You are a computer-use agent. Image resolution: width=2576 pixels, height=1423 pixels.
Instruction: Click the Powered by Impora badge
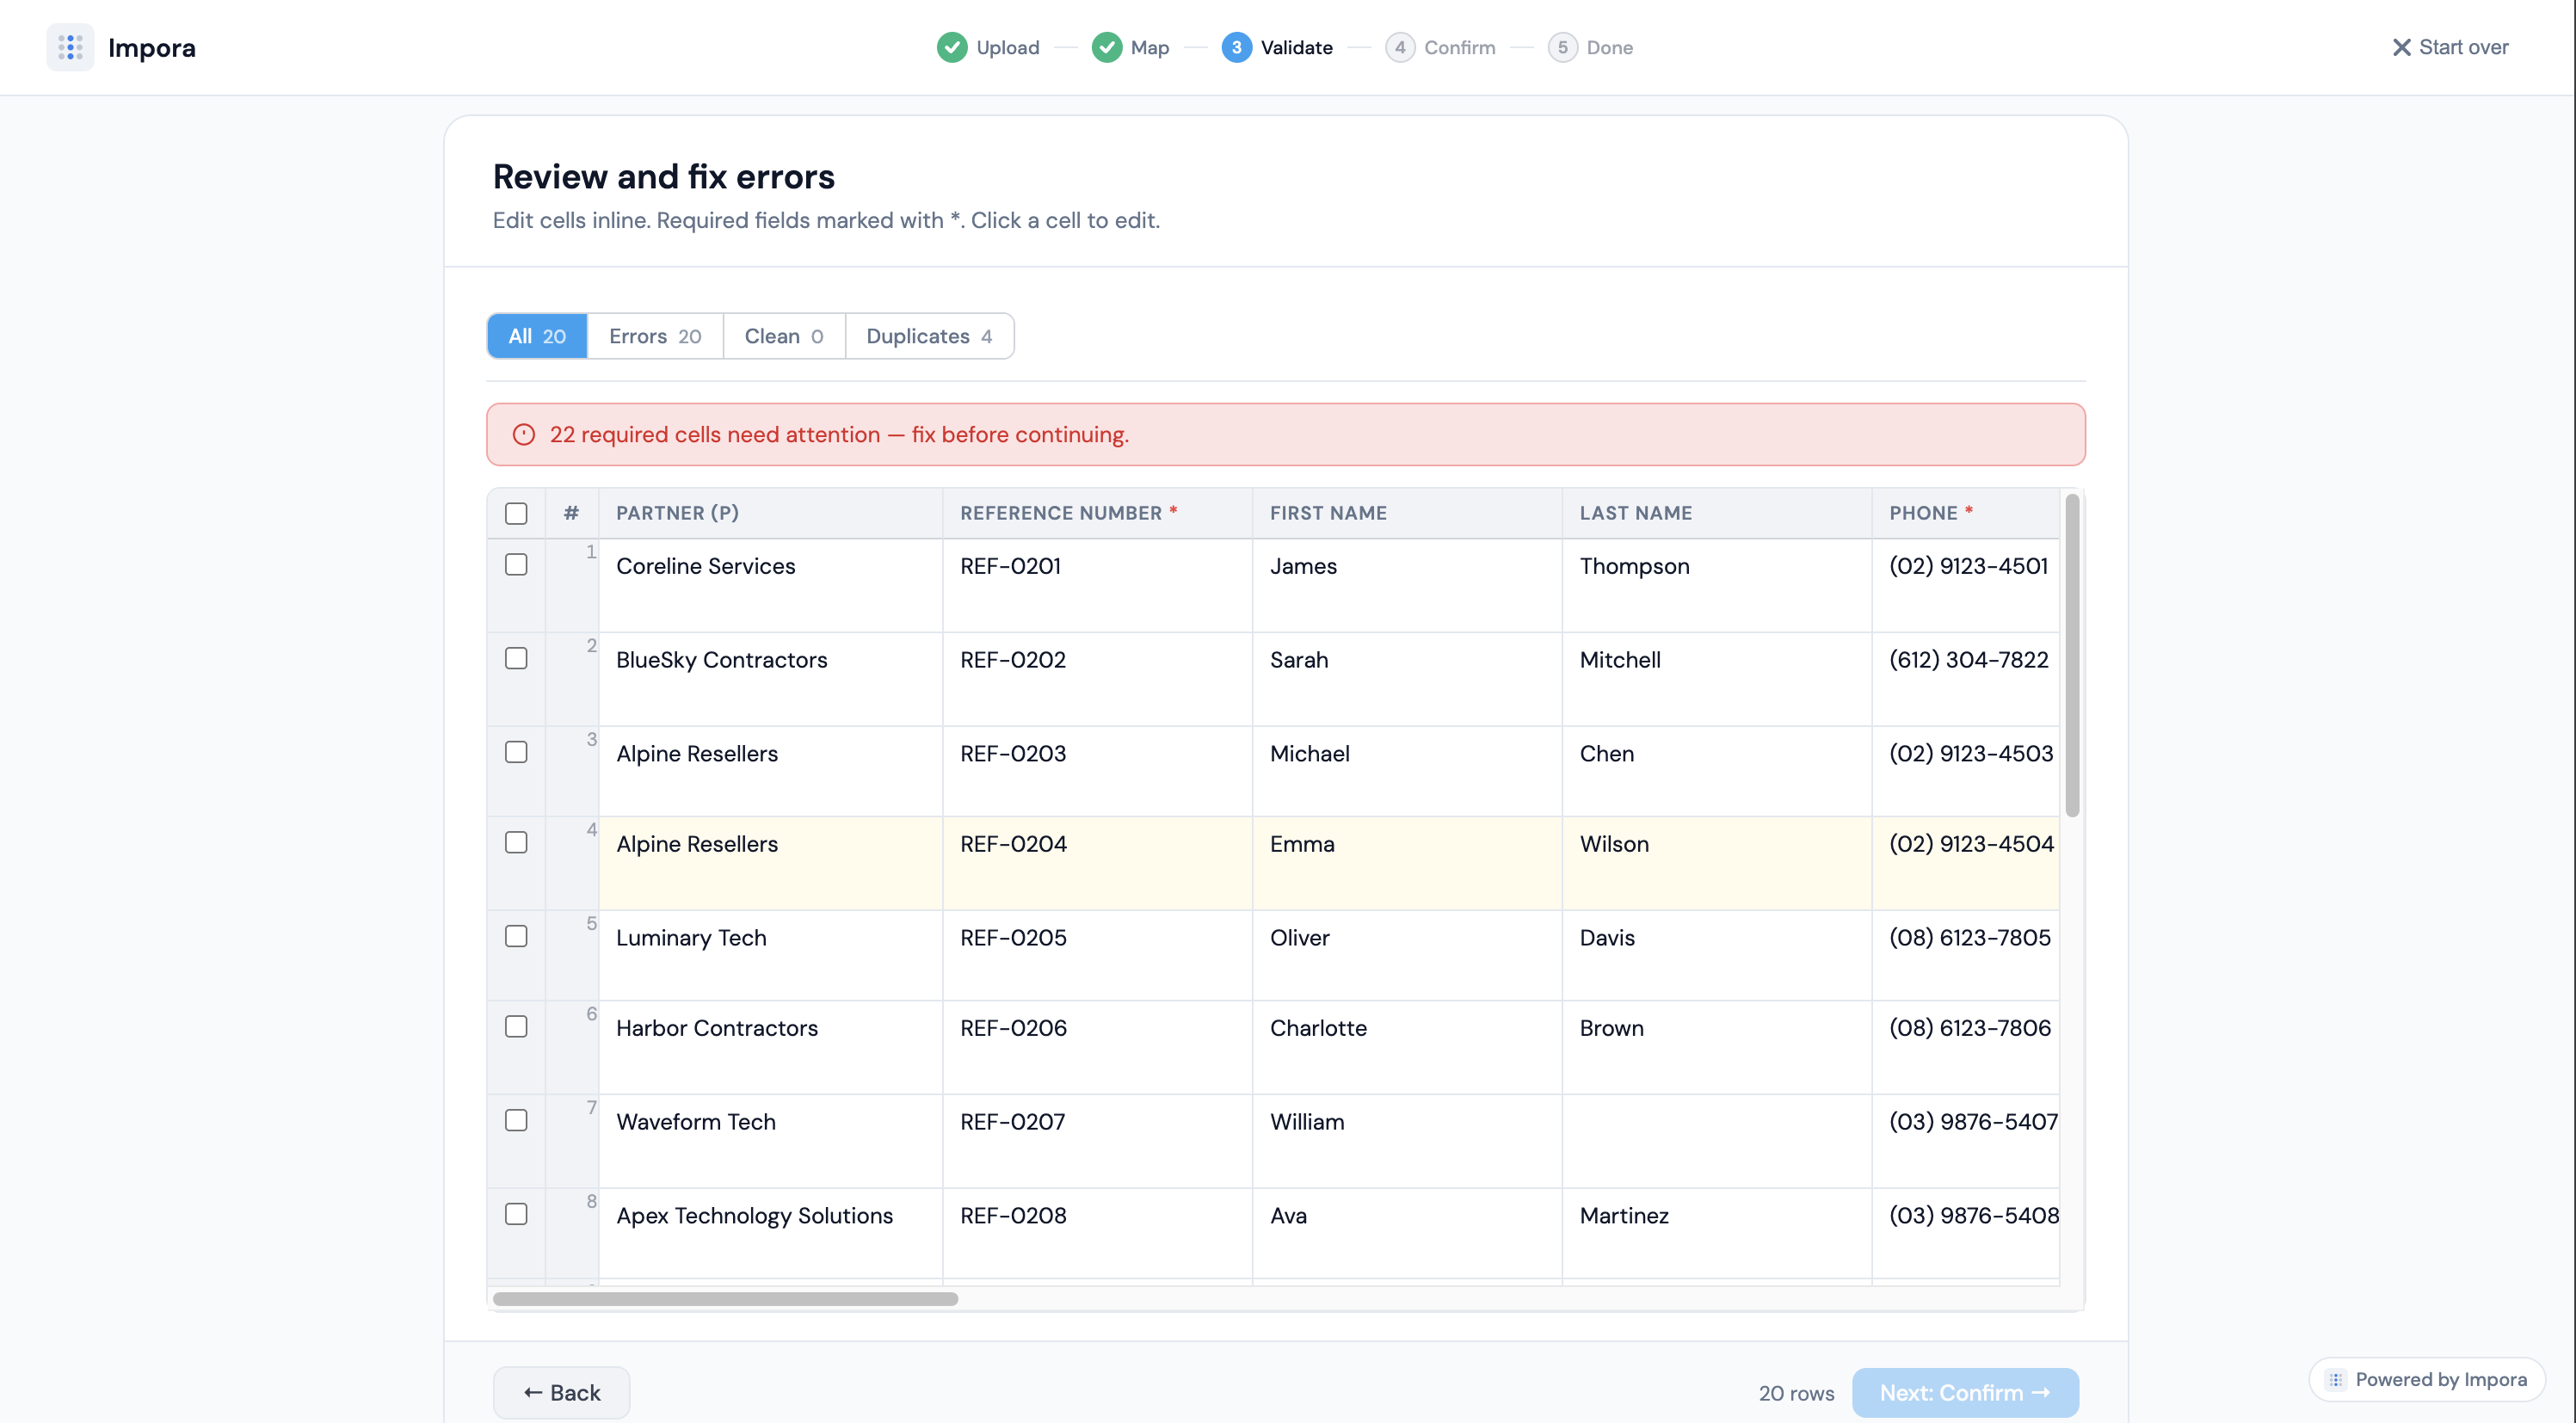(x=2426, y=1379)
